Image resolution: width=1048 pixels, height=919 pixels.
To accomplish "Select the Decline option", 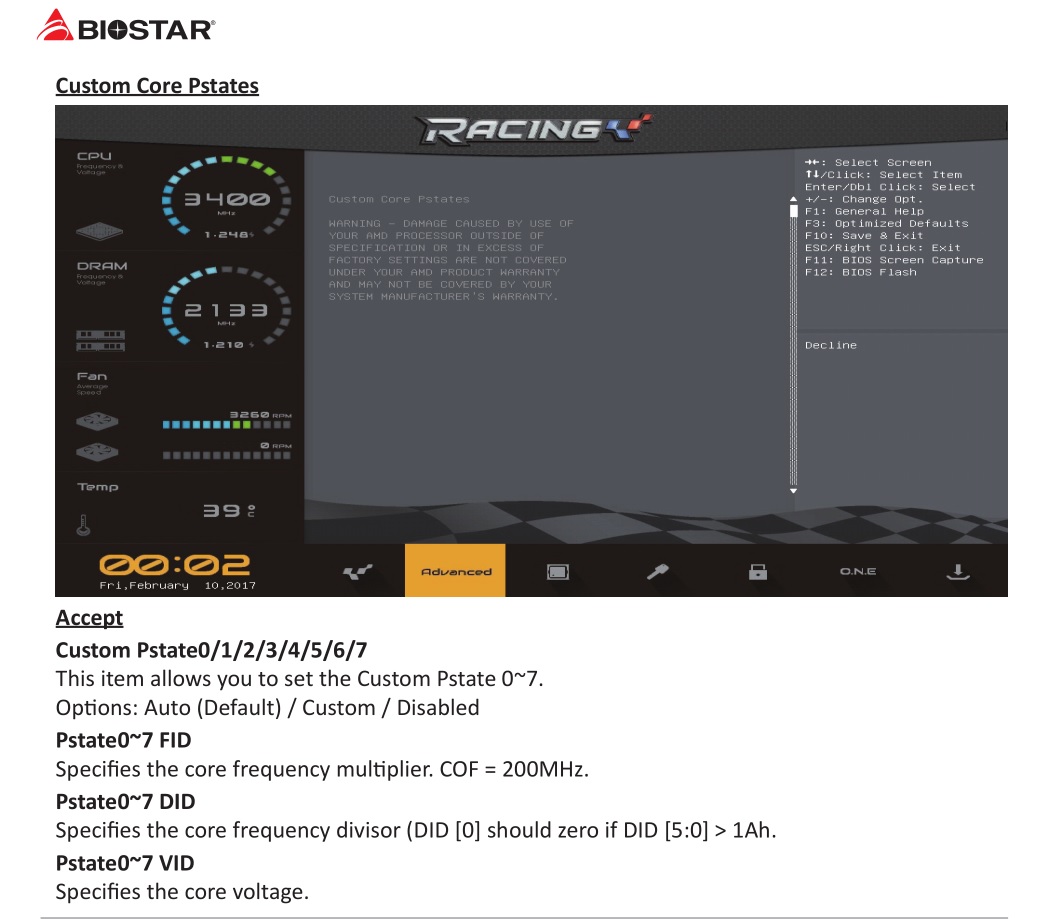I will pos(831,346).
